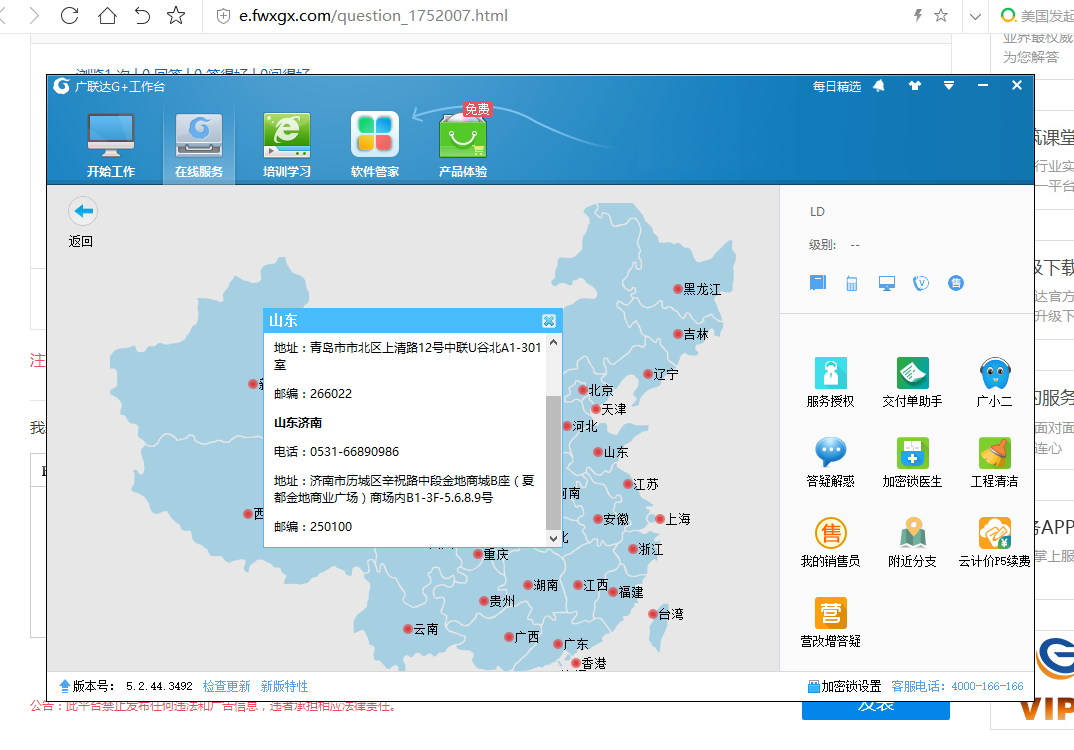Bookmark page with address bar star
The width and height of the screenshot is (1074, 750).
(941, 15)
